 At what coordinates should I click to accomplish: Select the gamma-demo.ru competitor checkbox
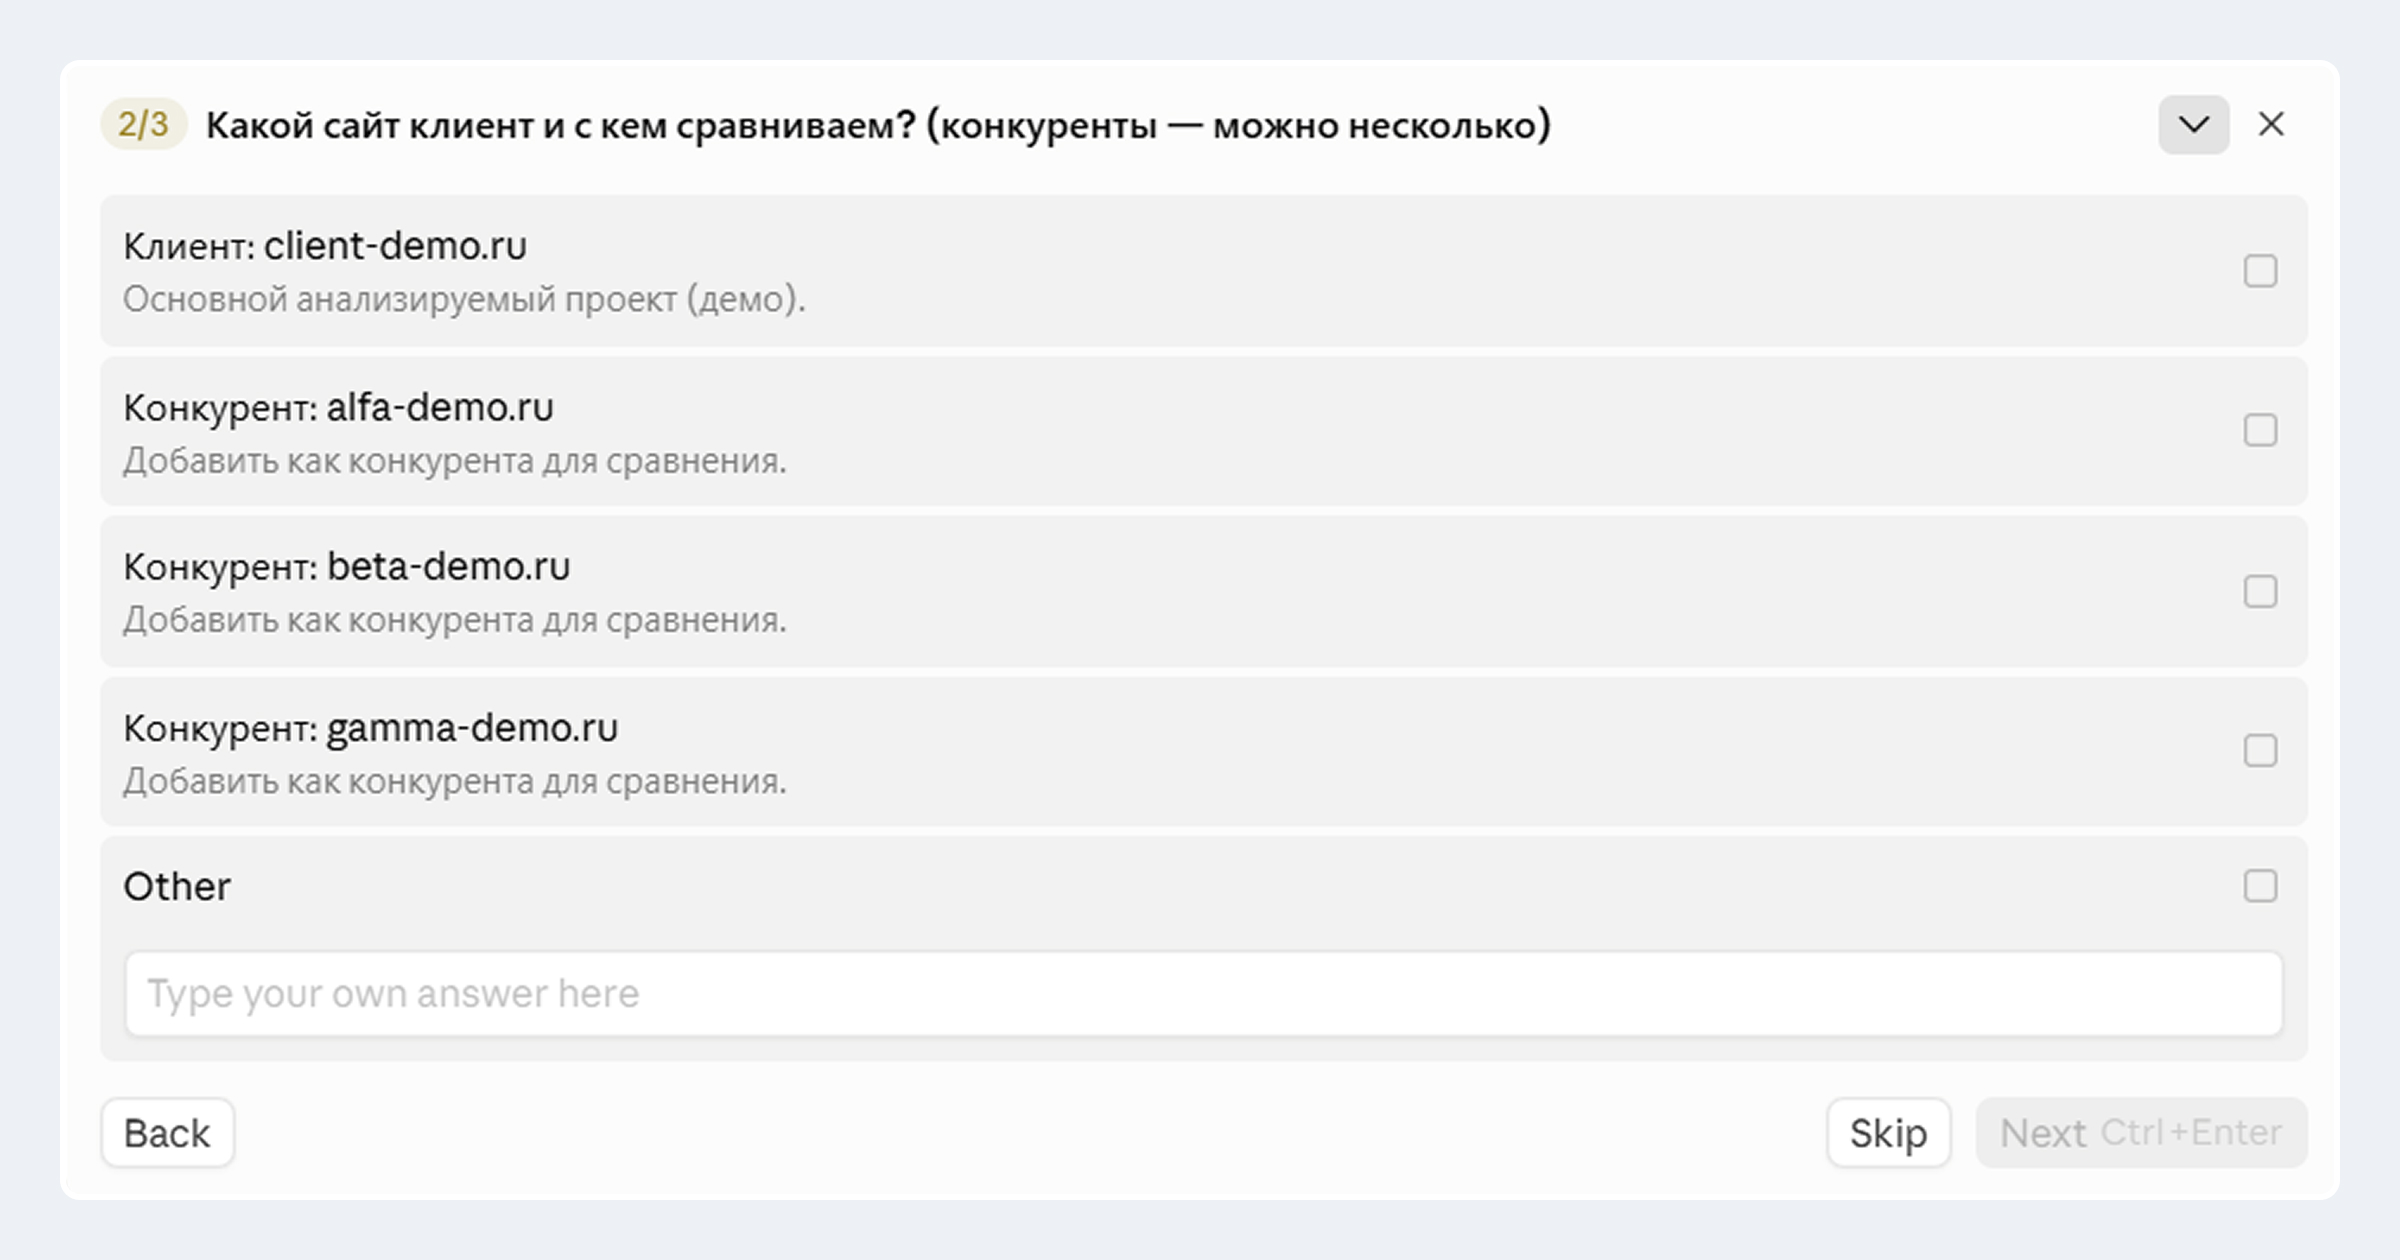pos(2260,751)
